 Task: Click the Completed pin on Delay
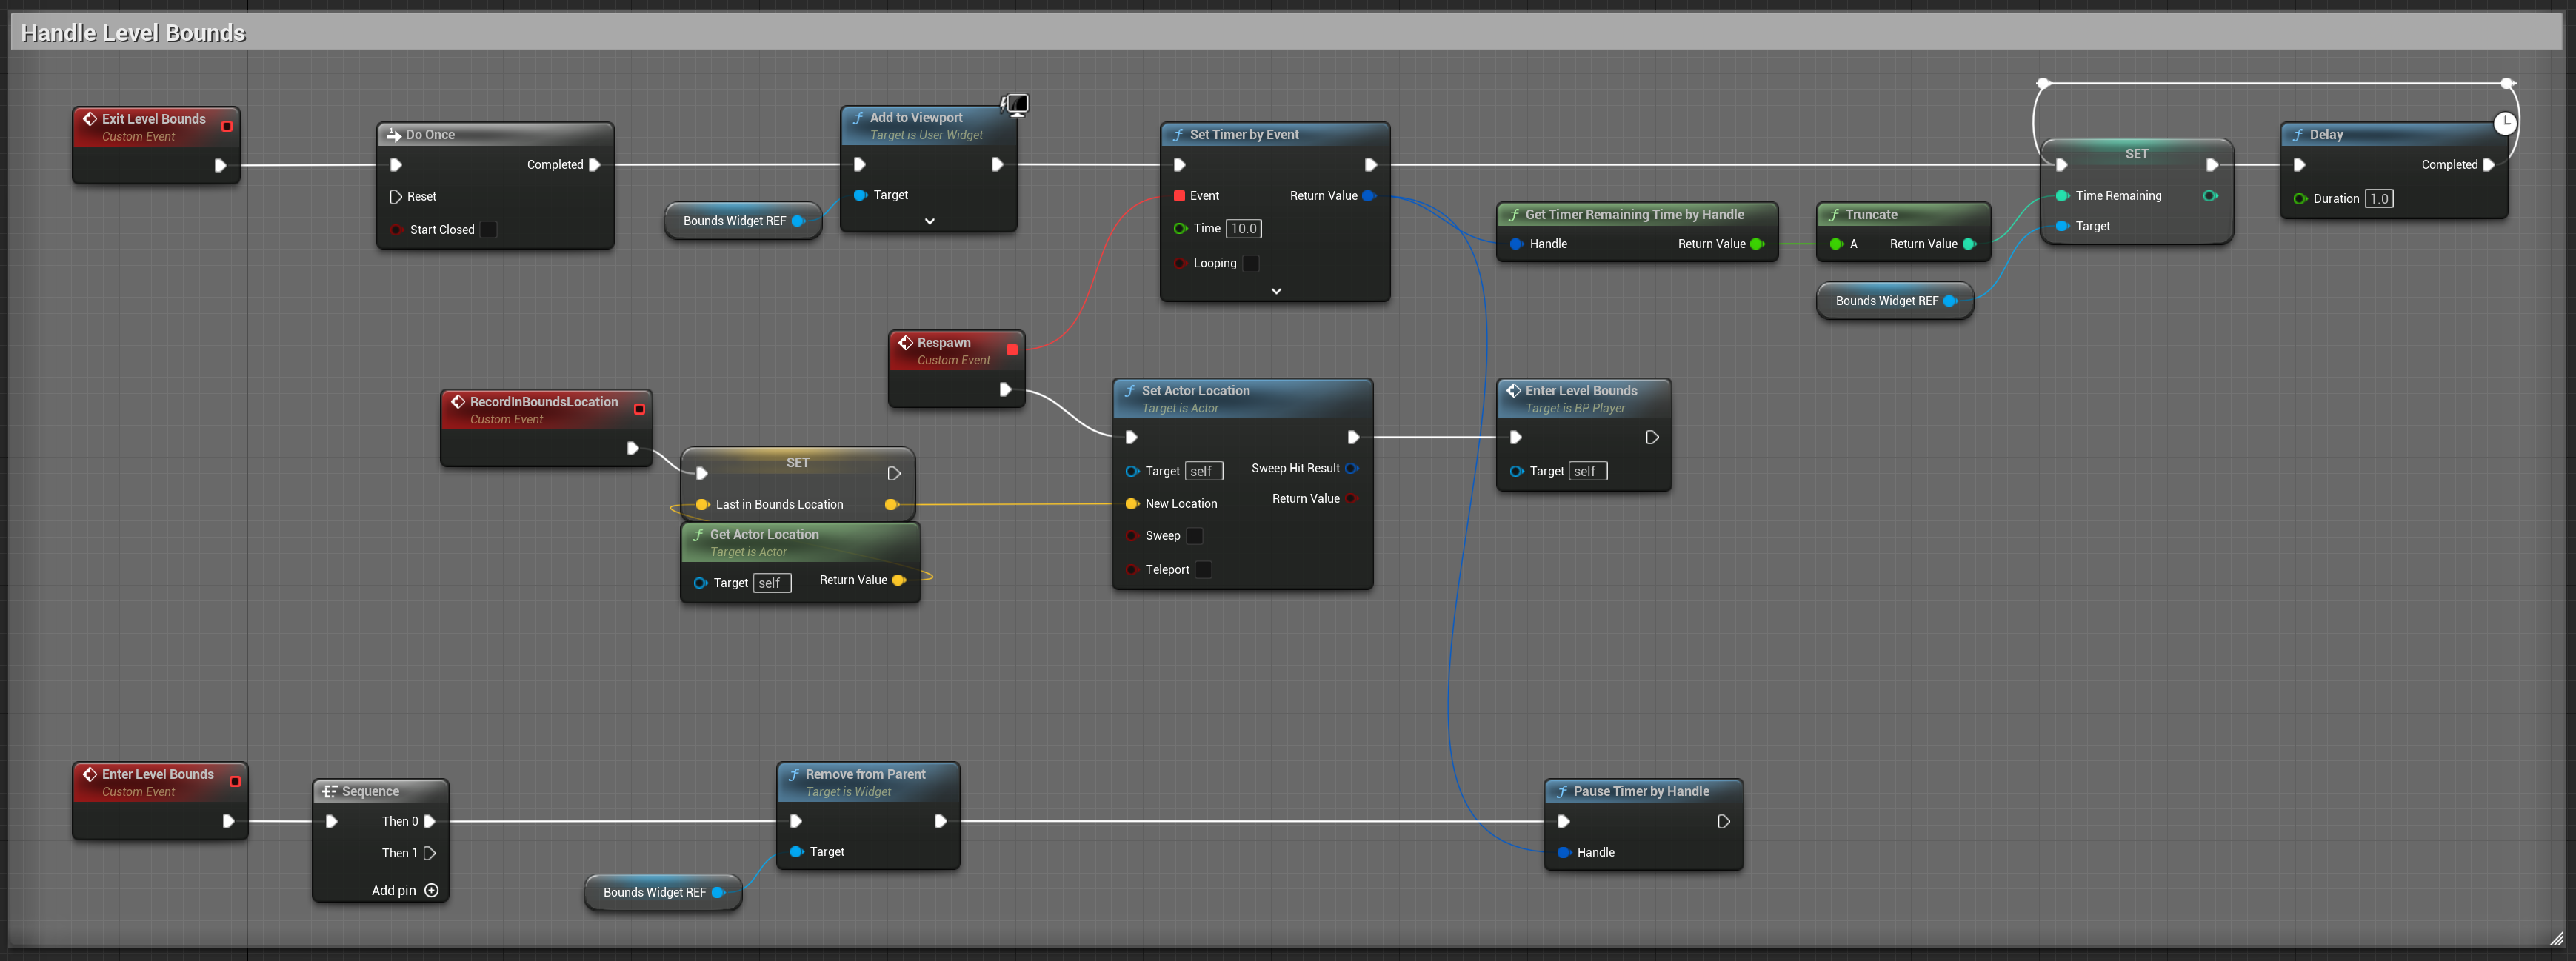2489,165
